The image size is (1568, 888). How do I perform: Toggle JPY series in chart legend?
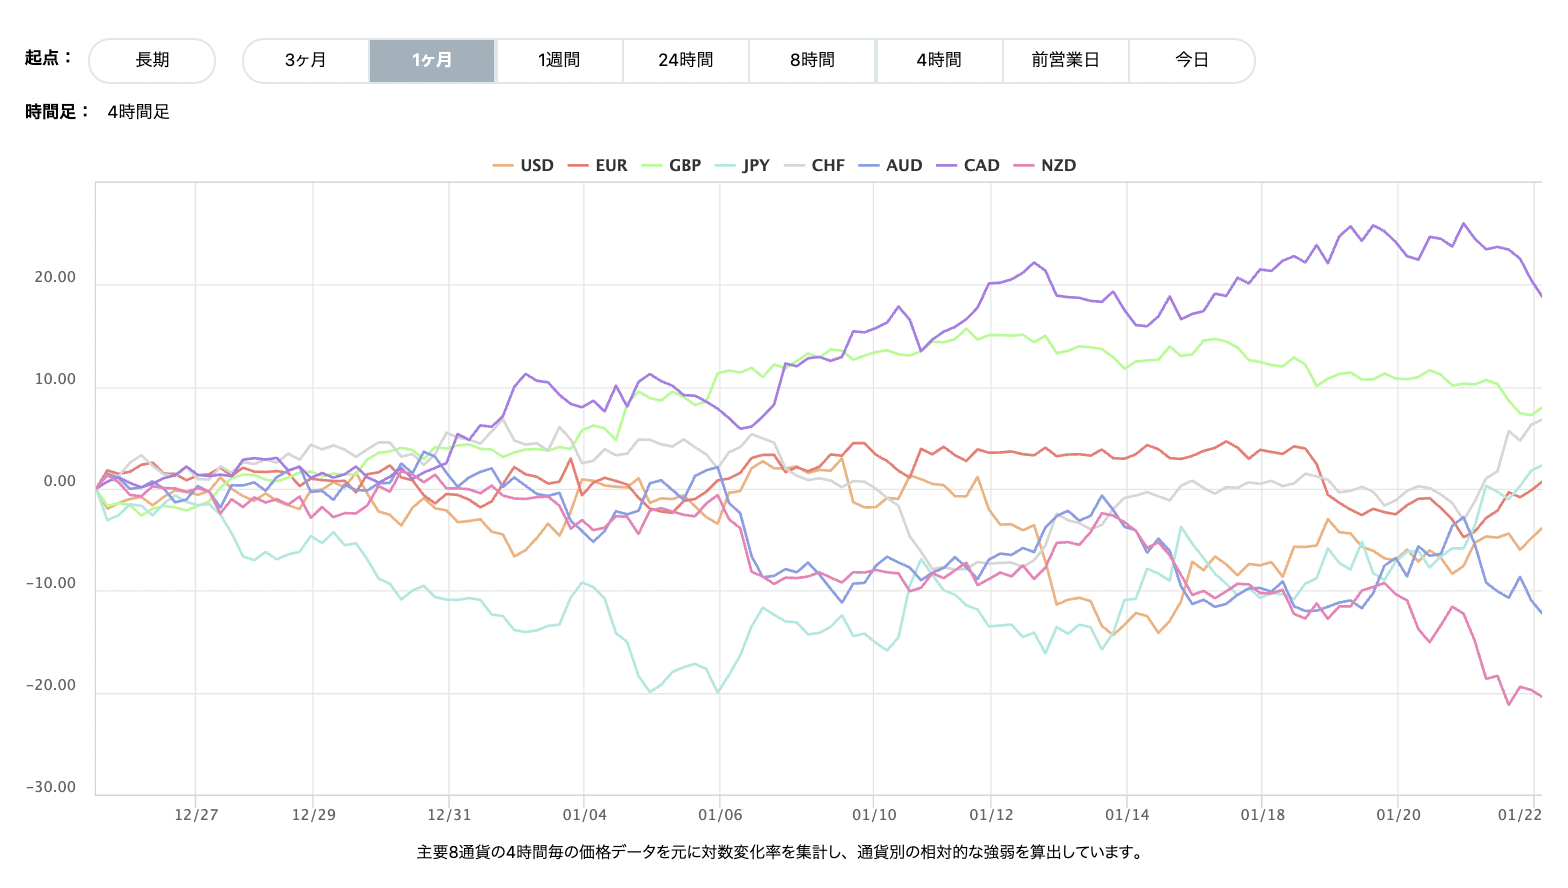pyautogui.click(x=743, y=166)
